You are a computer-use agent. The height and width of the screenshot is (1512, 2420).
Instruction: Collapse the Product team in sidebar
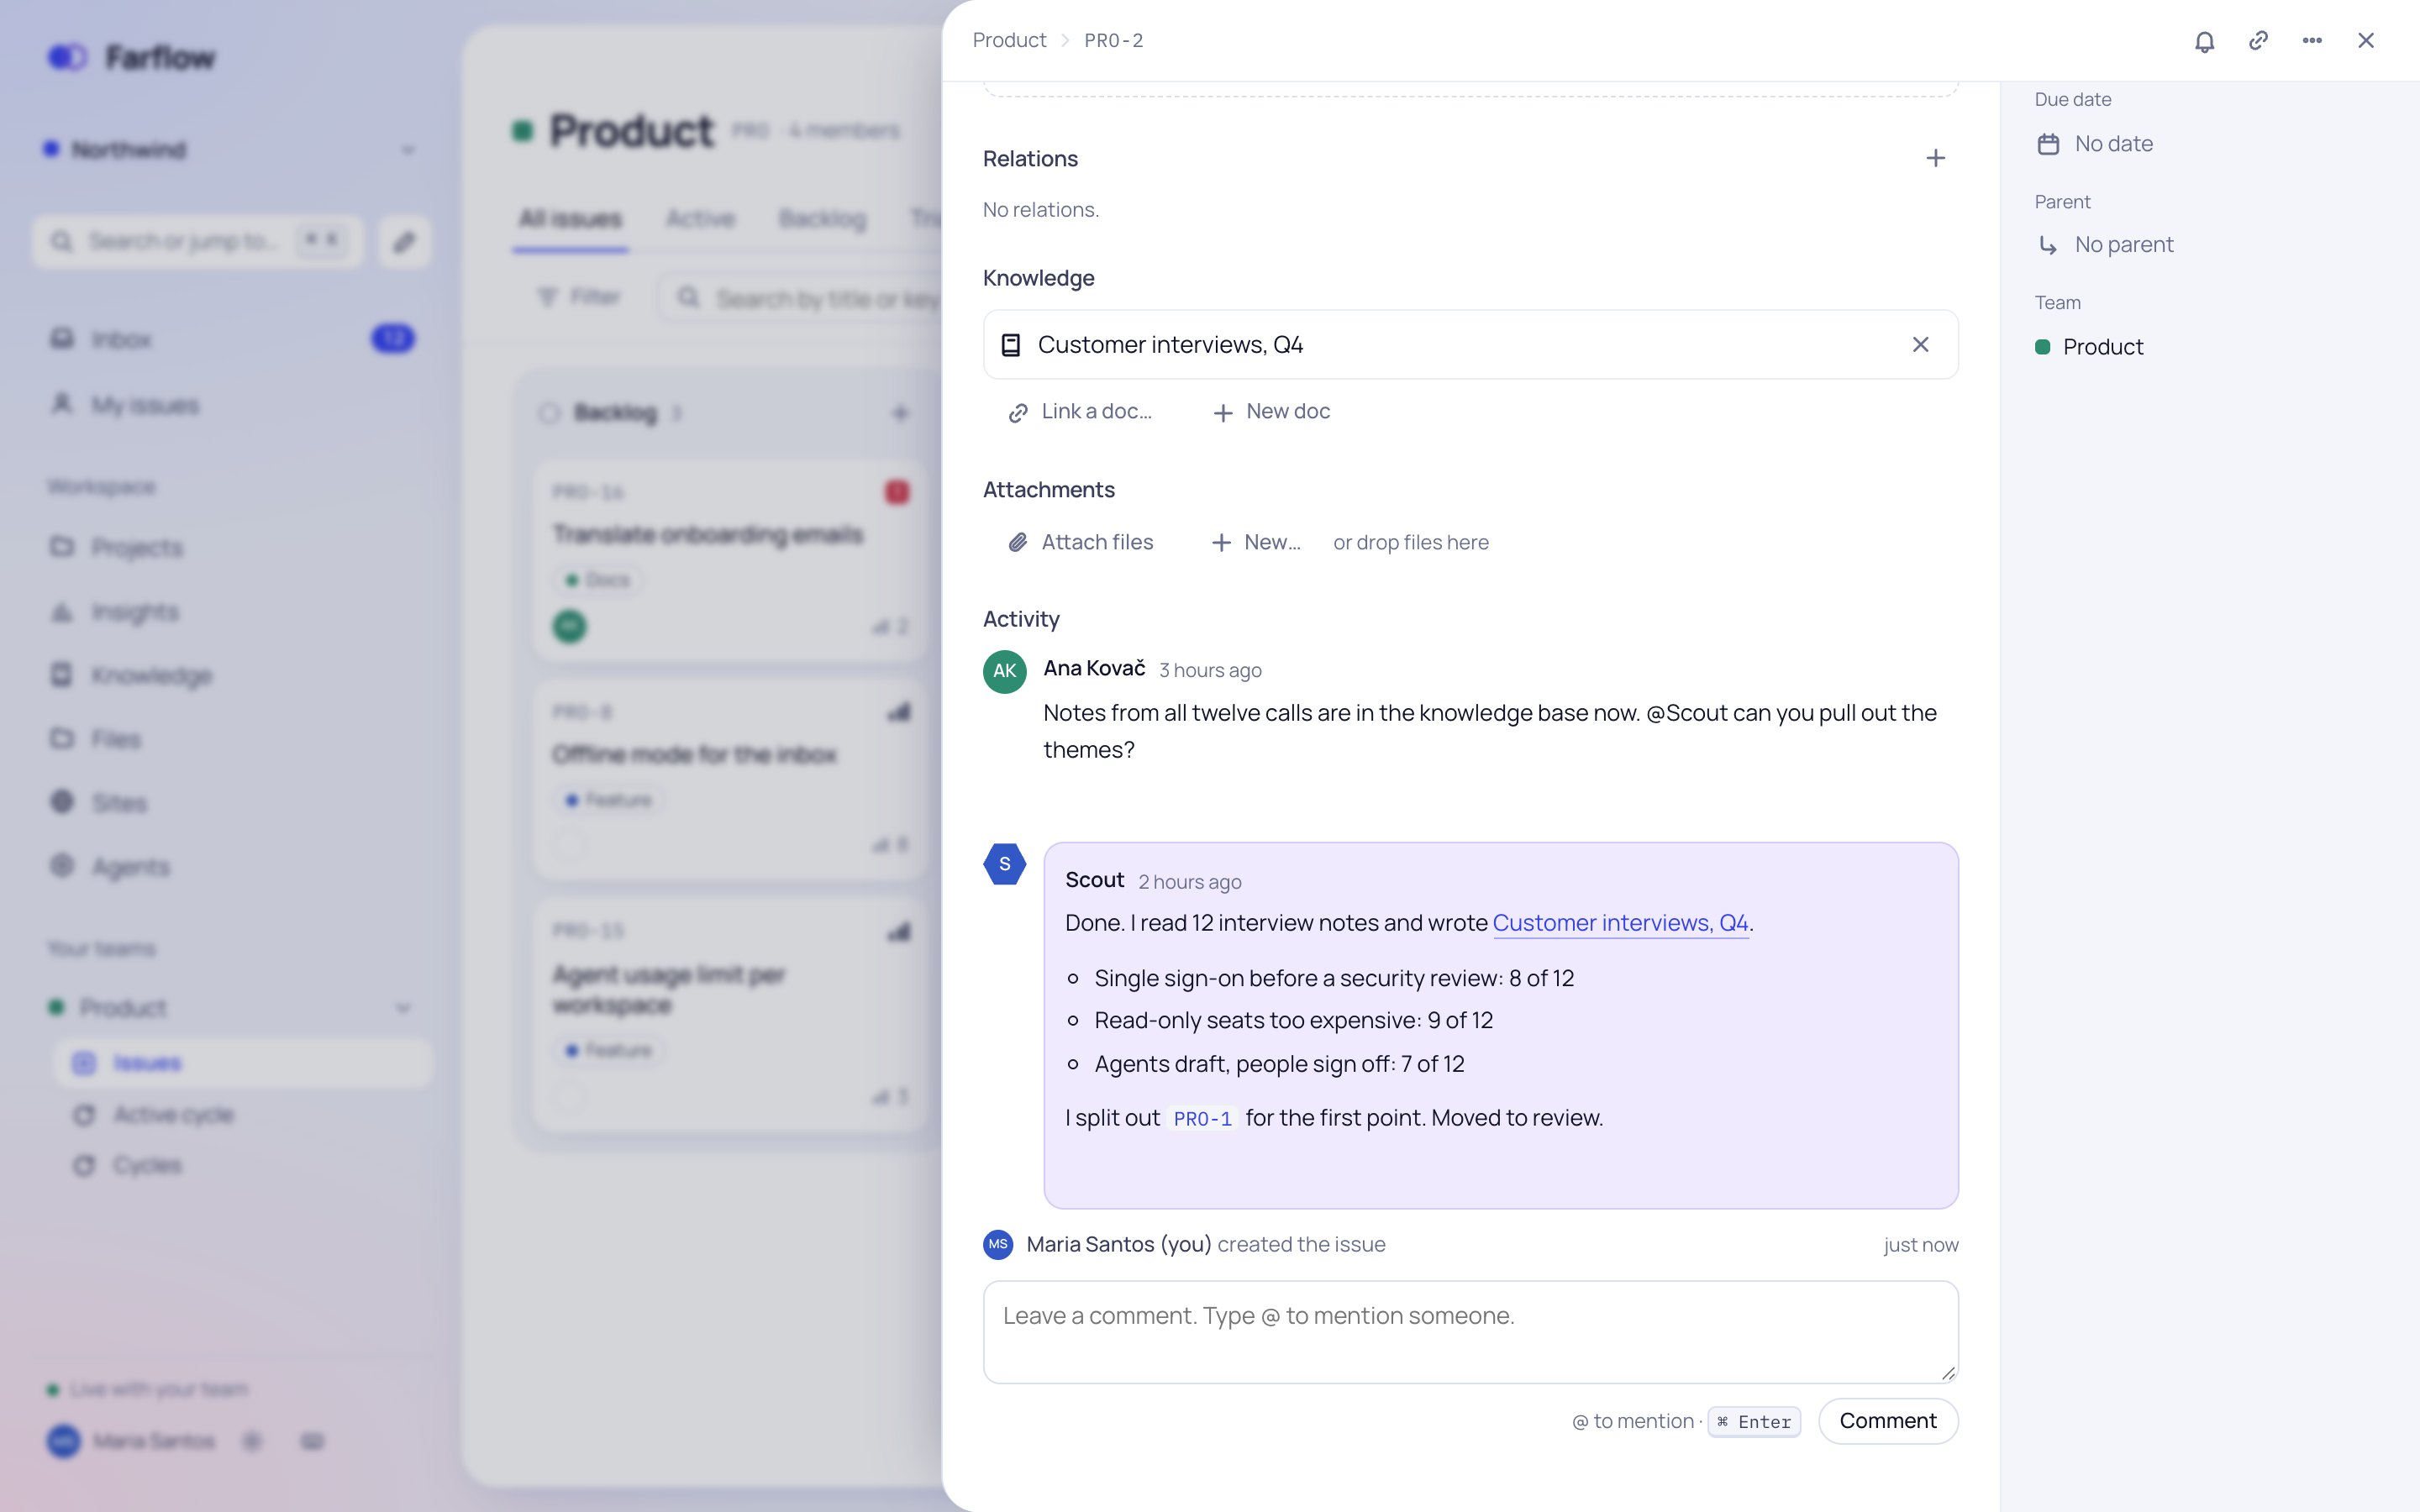point(403,1007)
